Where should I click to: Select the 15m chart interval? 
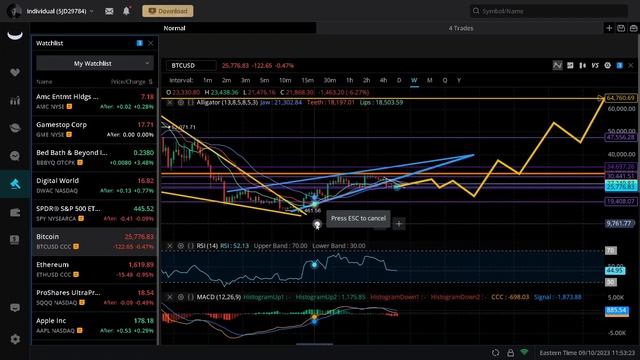(307, 80)
